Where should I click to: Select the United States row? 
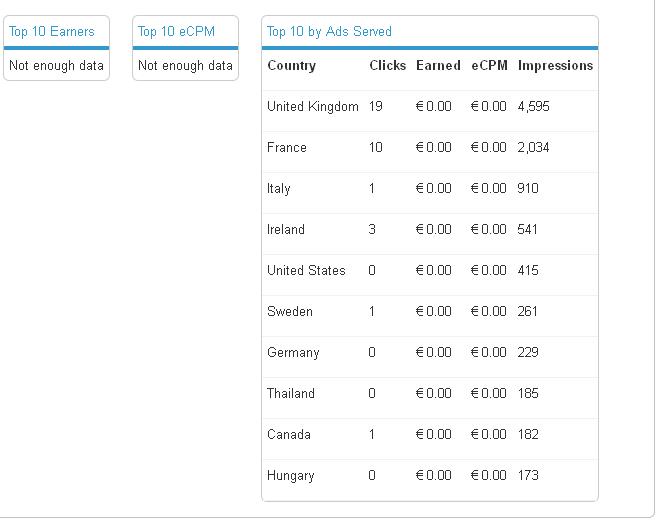tap(306, 270)
